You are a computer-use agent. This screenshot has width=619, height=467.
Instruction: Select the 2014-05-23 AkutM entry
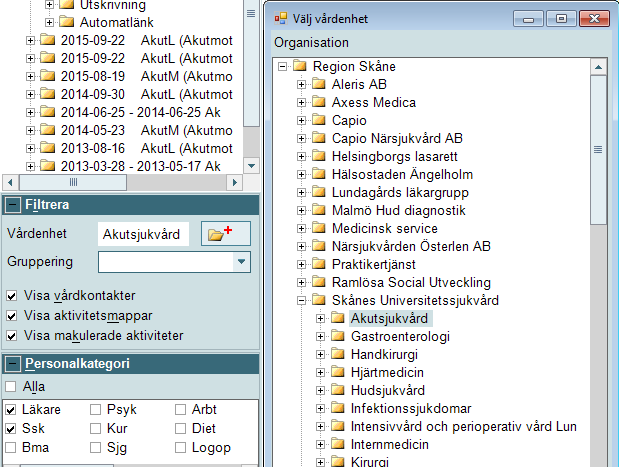(146, 131)
